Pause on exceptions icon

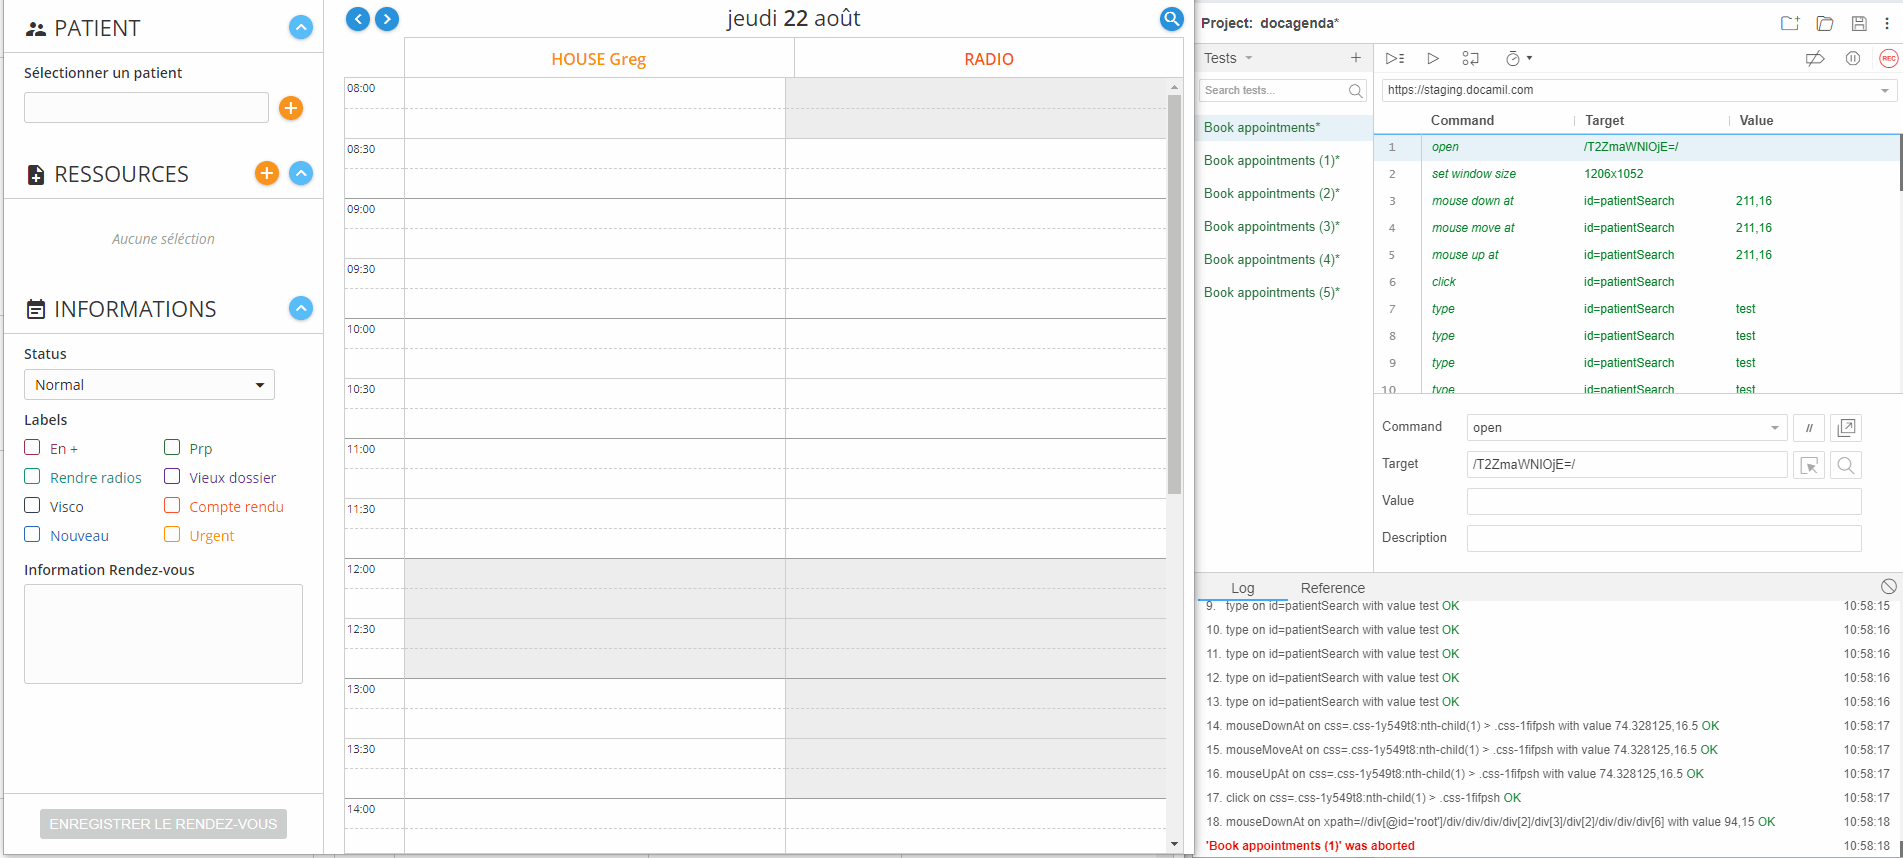pyautogui.click(x=1852, y=58)
